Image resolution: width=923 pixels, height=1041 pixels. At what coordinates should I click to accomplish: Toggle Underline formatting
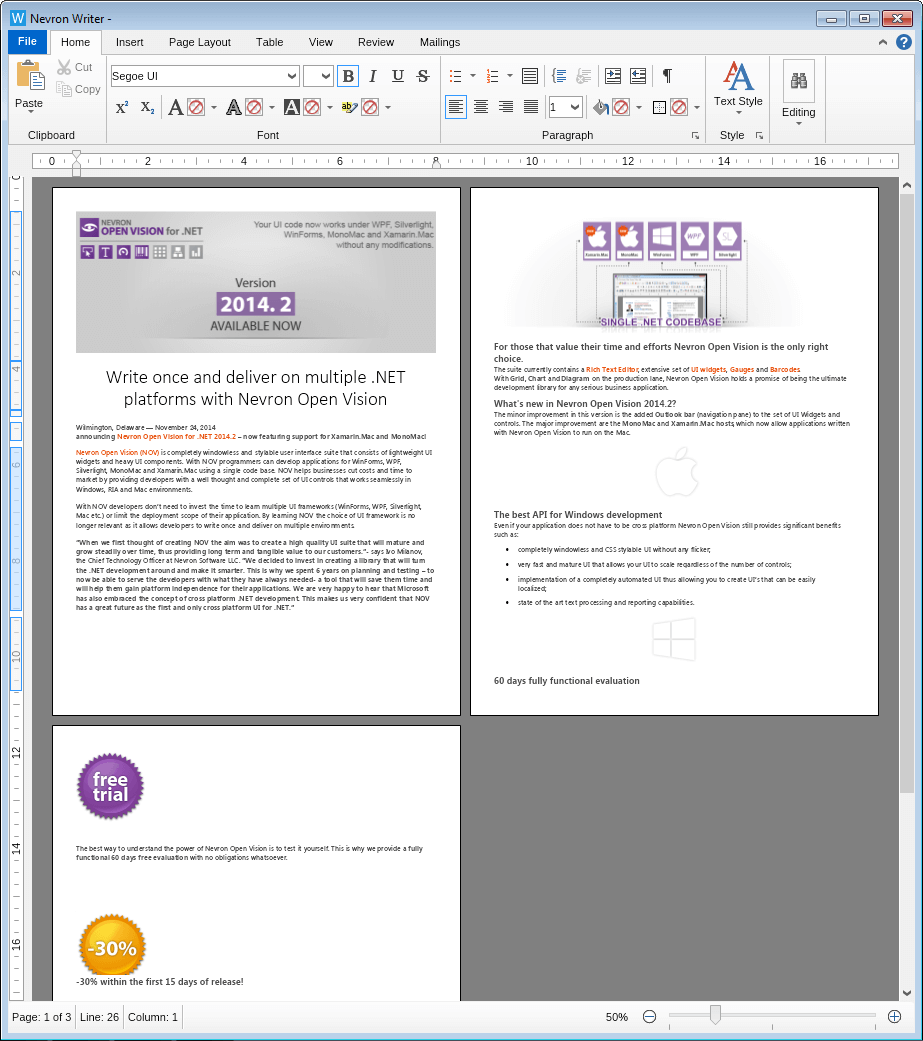coord(396,76)
